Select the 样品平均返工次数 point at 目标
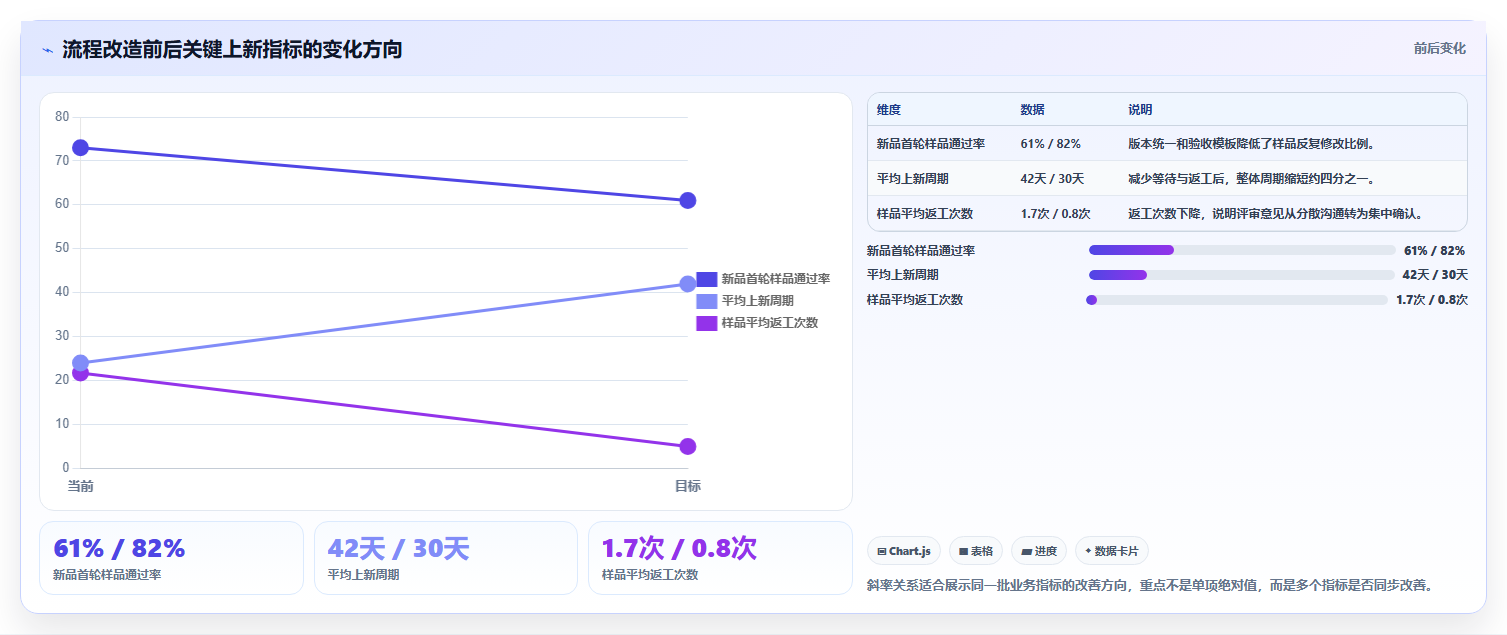The height and width of the screenshot is (635, 1507). click(688, 446)
